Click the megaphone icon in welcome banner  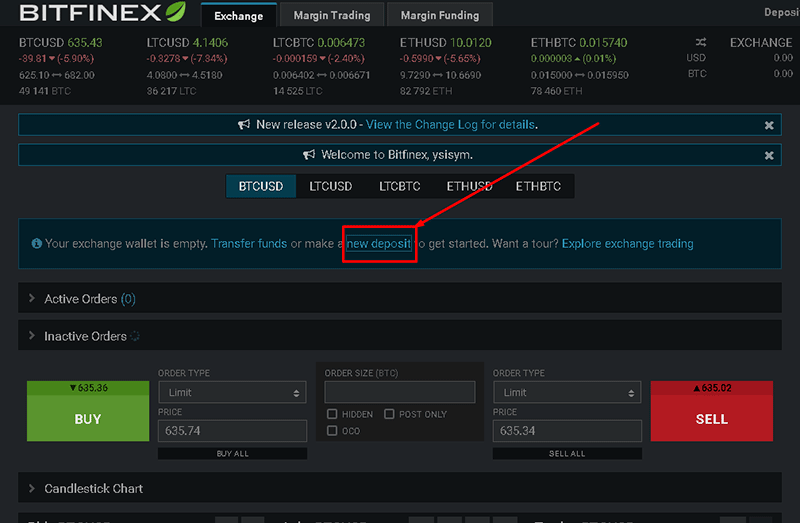tap(309, 155)
